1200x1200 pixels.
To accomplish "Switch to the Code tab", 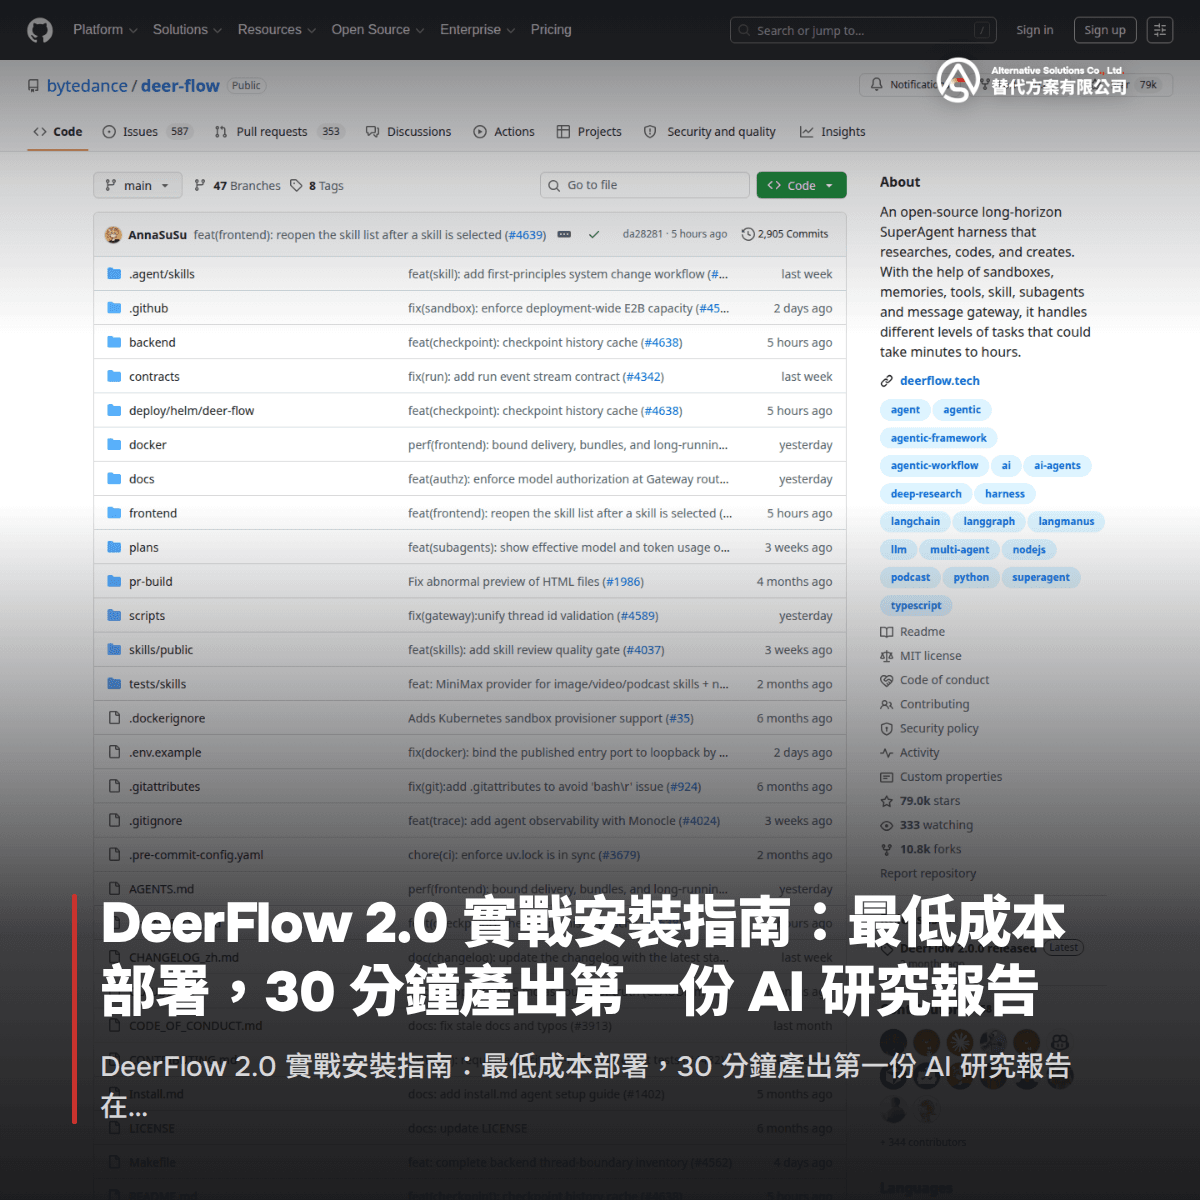I will [x=58, y=132].
